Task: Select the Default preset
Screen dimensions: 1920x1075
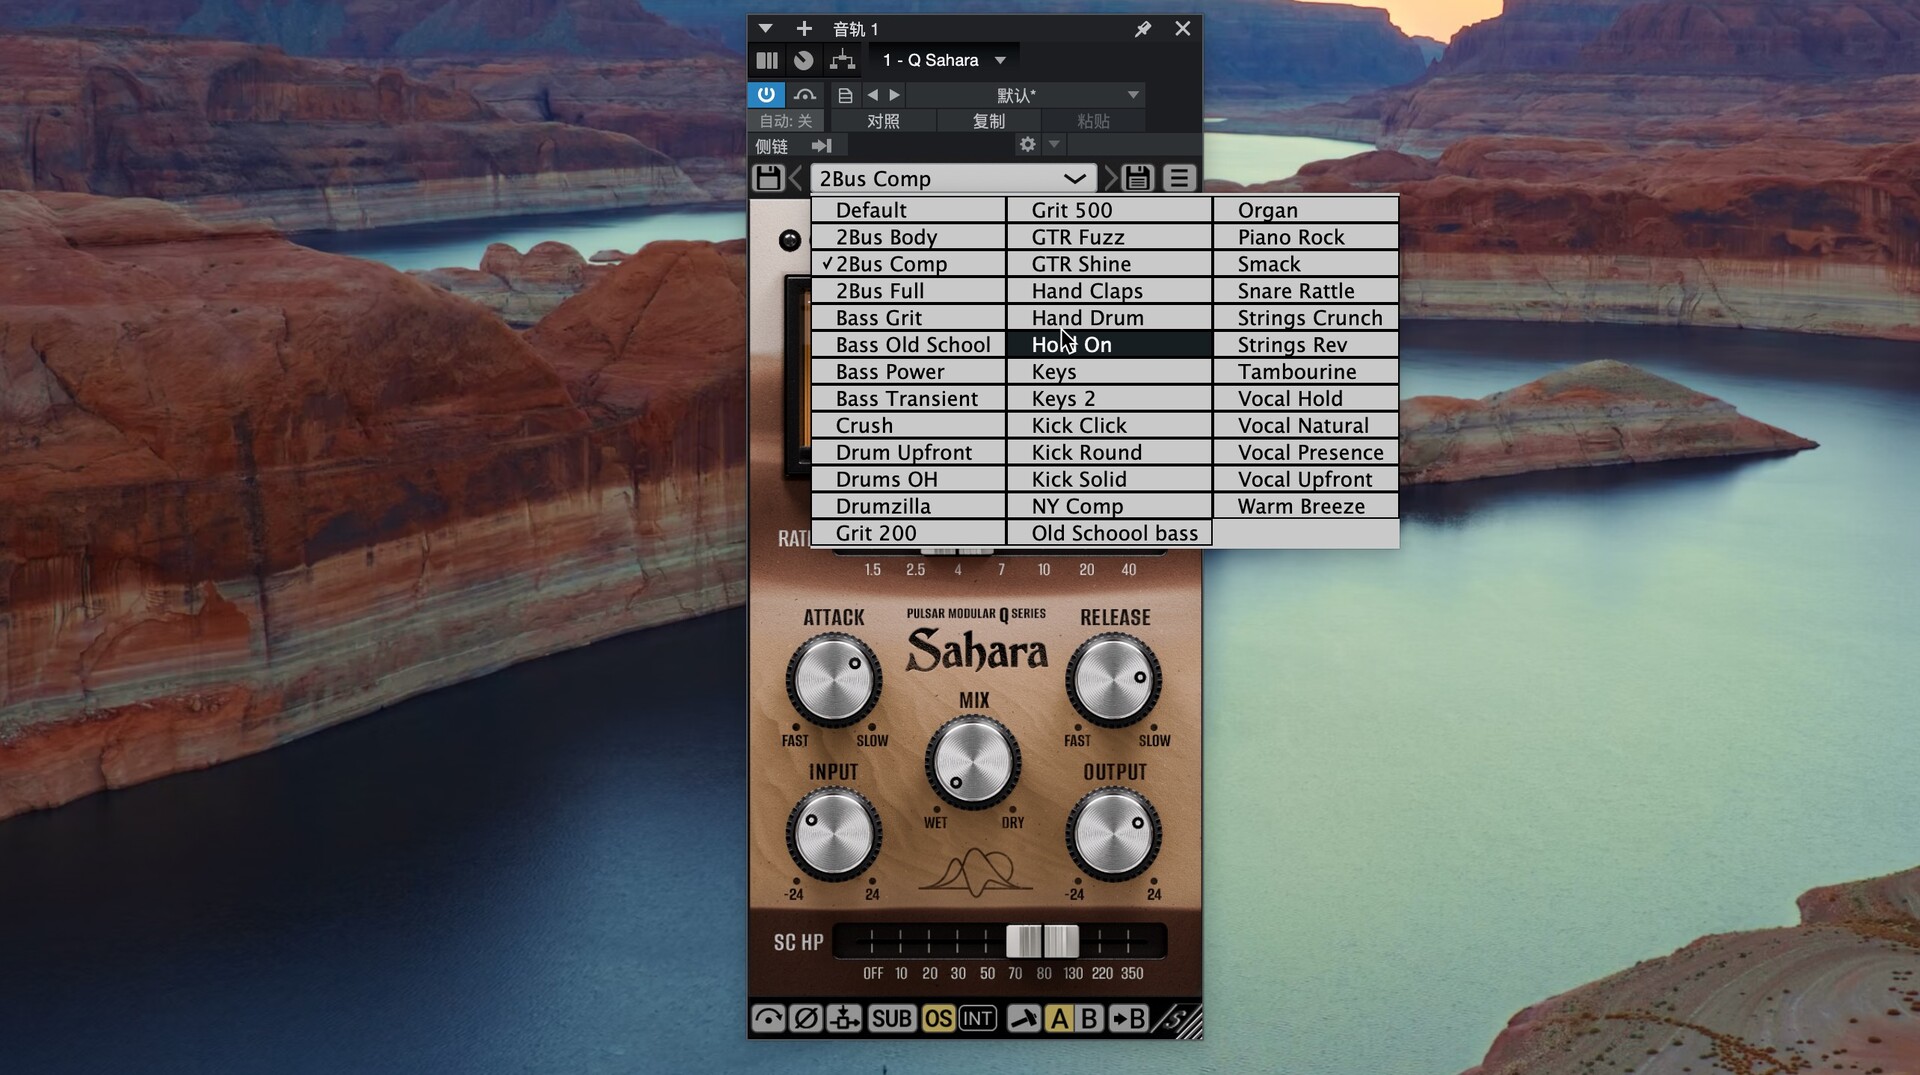Action: 908,210
